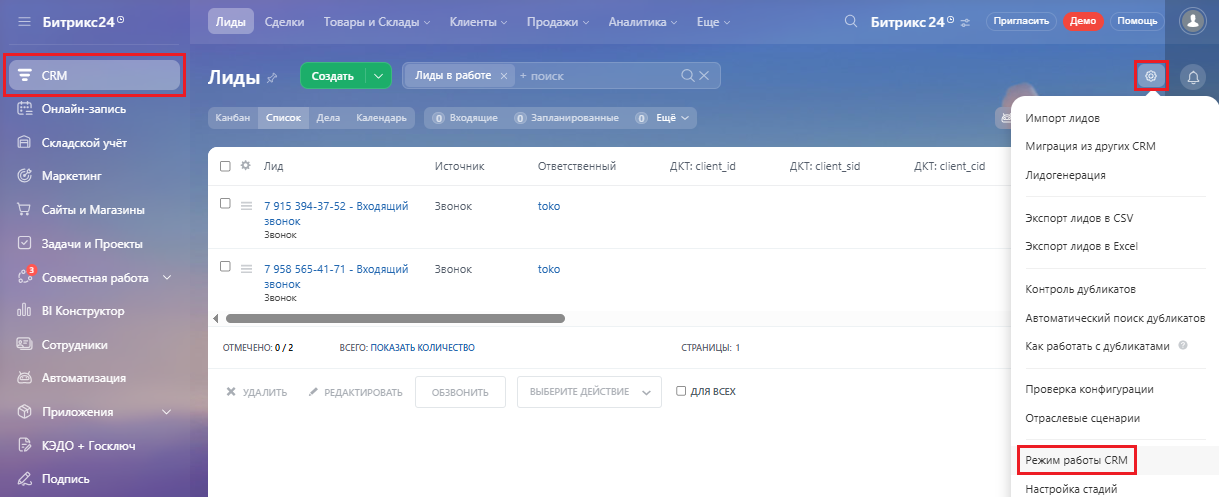Open row menu for lead 7 915 394-37-52
Image resolution: width=1219 pixels, height=497 pixels.
(246, 206)
